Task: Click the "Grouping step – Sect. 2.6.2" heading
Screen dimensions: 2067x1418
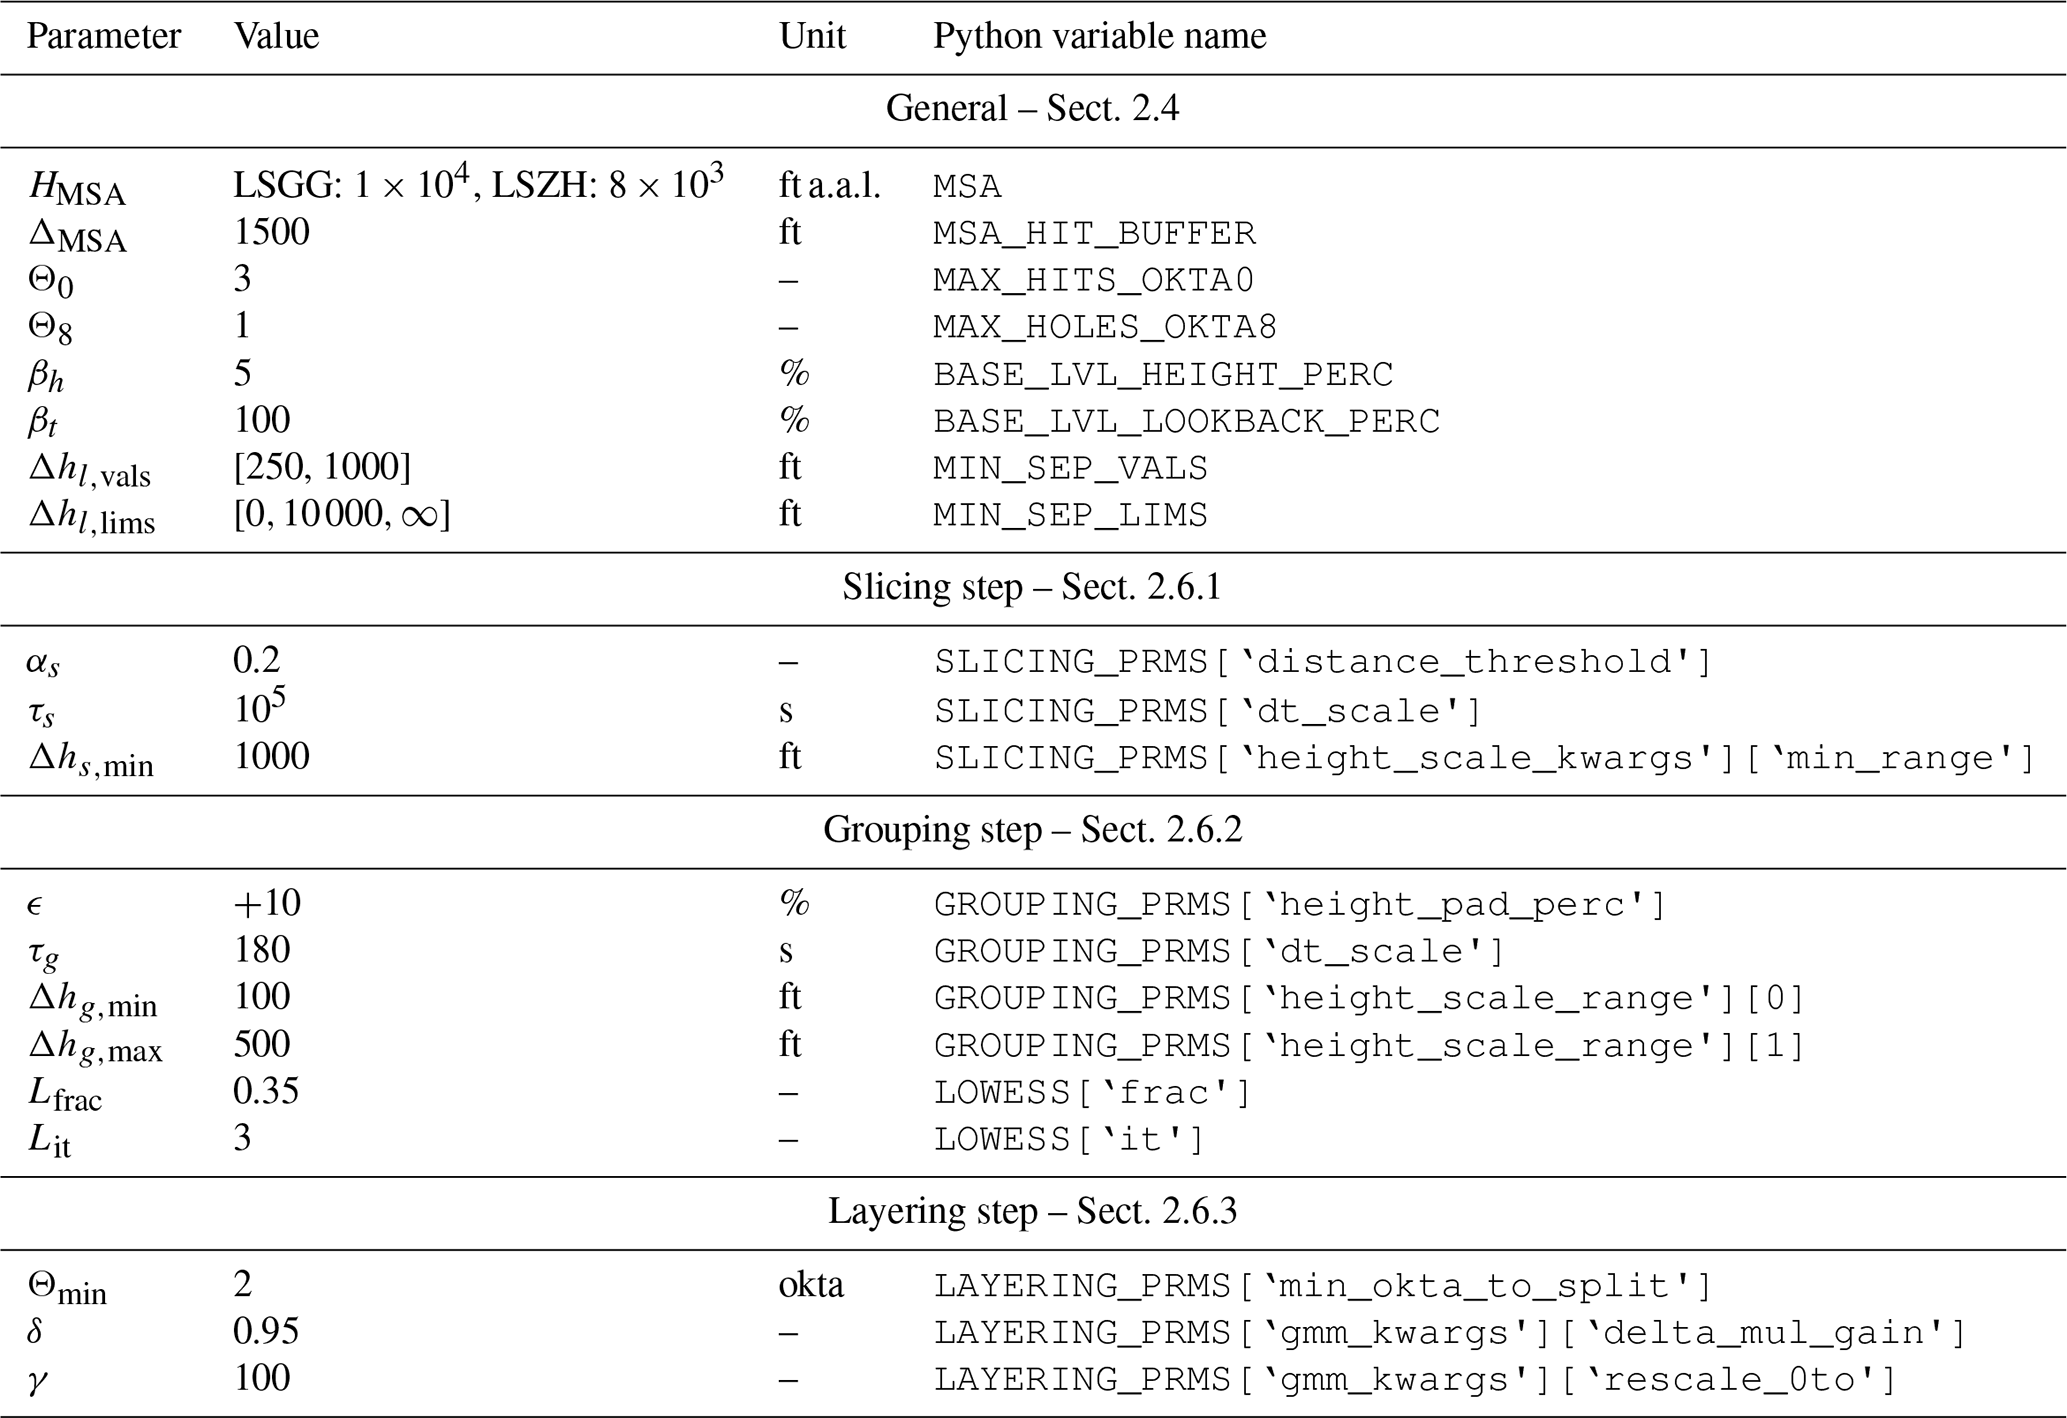Action: click(1032, 830)
